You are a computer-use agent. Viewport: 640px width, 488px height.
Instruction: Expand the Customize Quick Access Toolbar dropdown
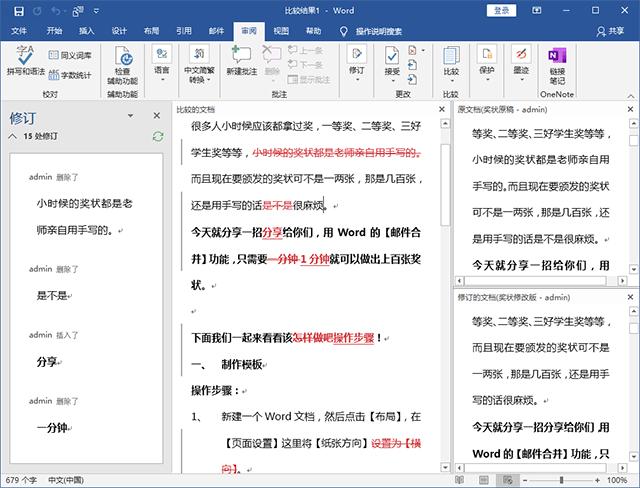click(x=97, y=11)
